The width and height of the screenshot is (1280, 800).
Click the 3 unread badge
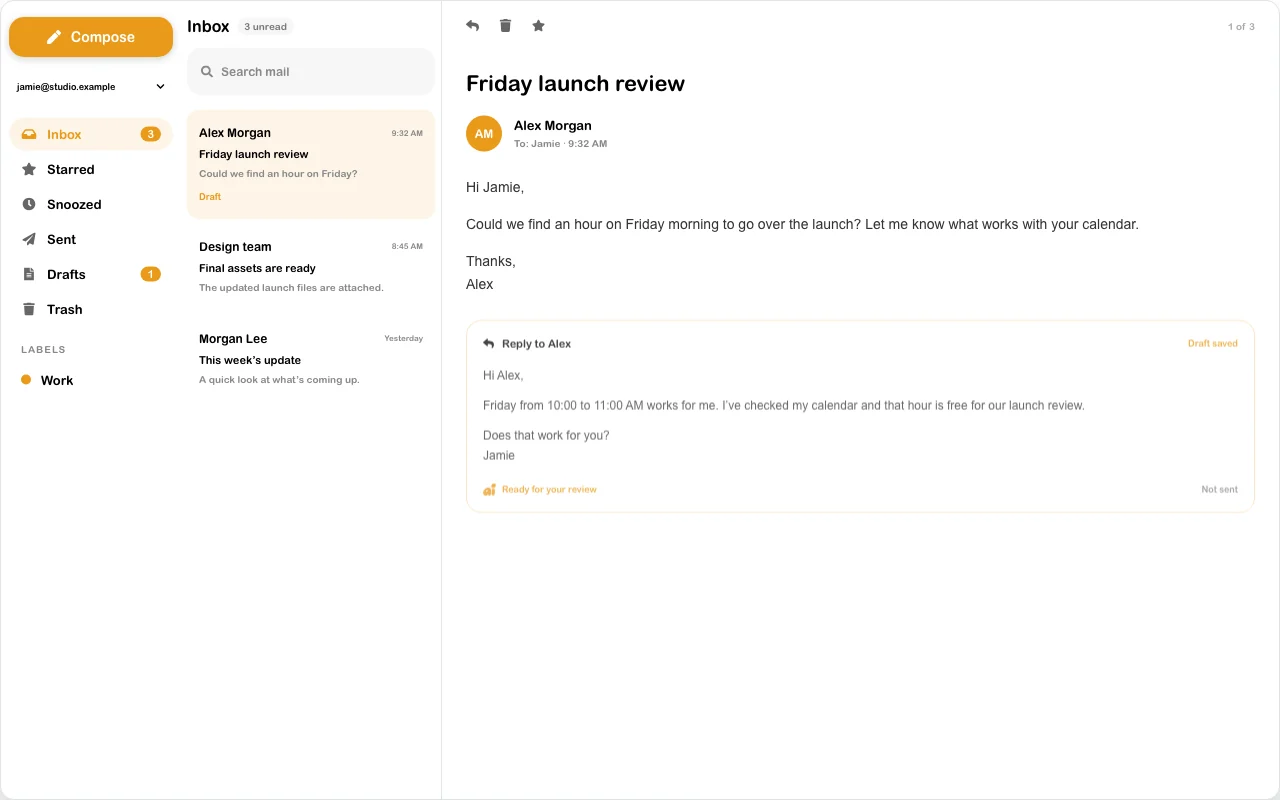(265, 27)
